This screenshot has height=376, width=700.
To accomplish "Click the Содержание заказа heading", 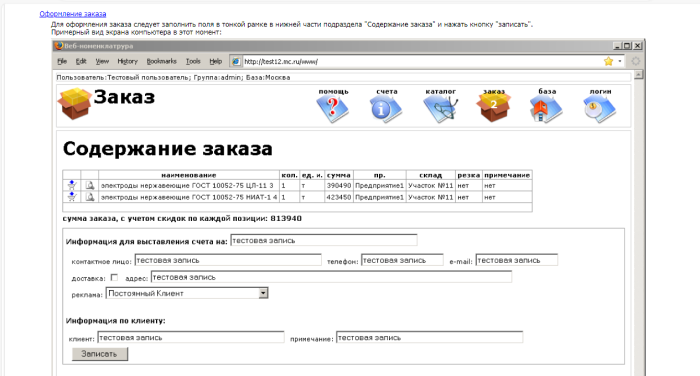I will 167,149.
